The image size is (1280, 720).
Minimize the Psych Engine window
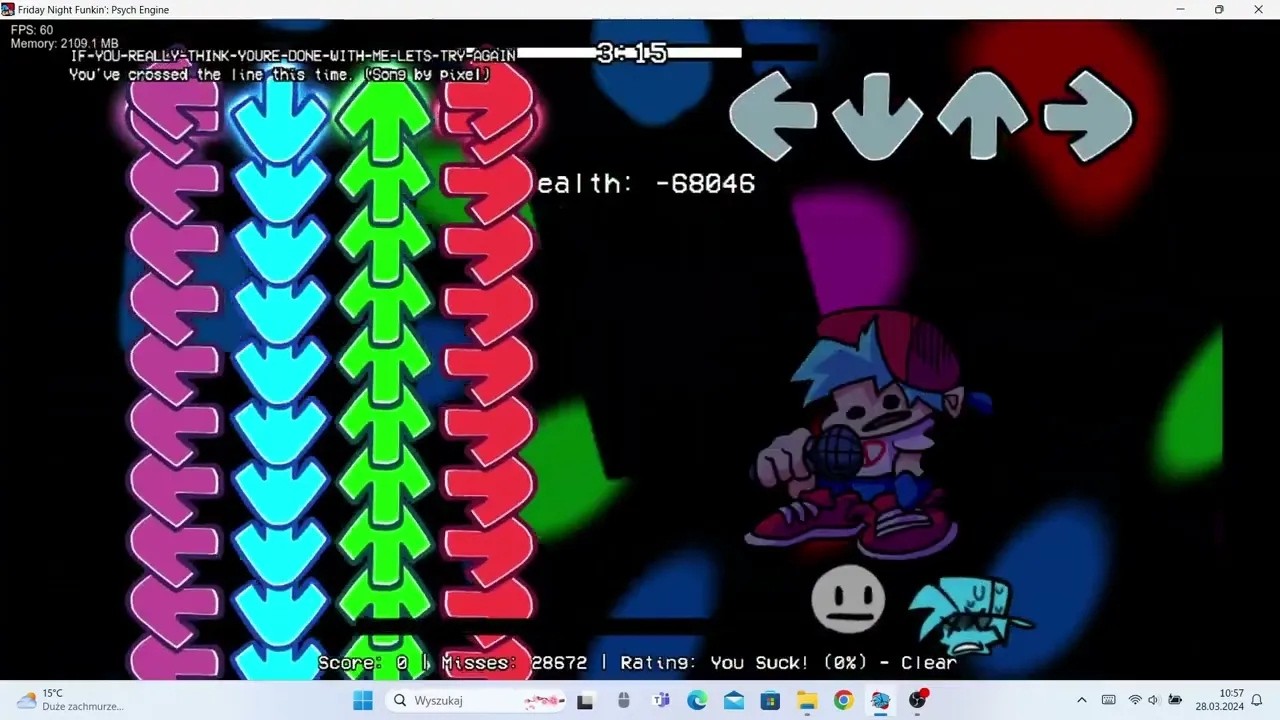click(x=1180, y=9)
